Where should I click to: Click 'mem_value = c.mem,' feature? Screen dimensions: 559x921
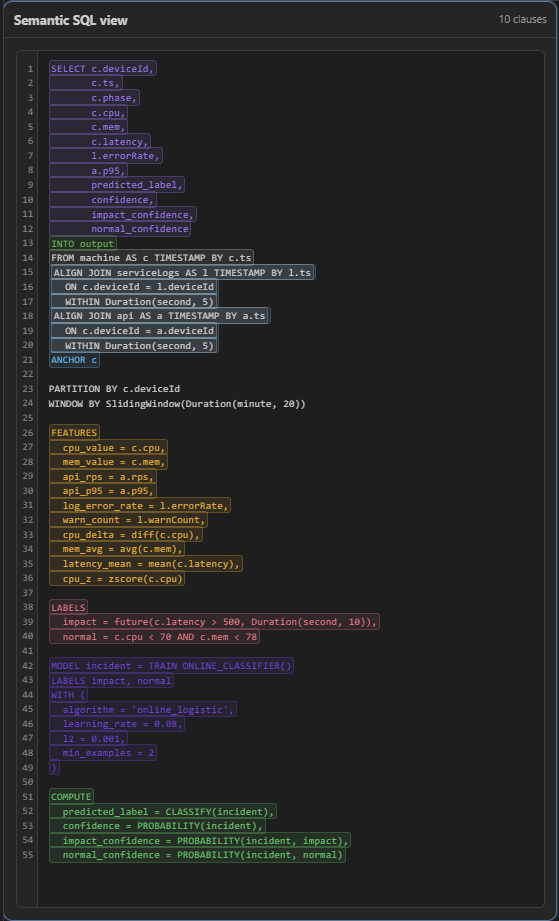[109, 462]
